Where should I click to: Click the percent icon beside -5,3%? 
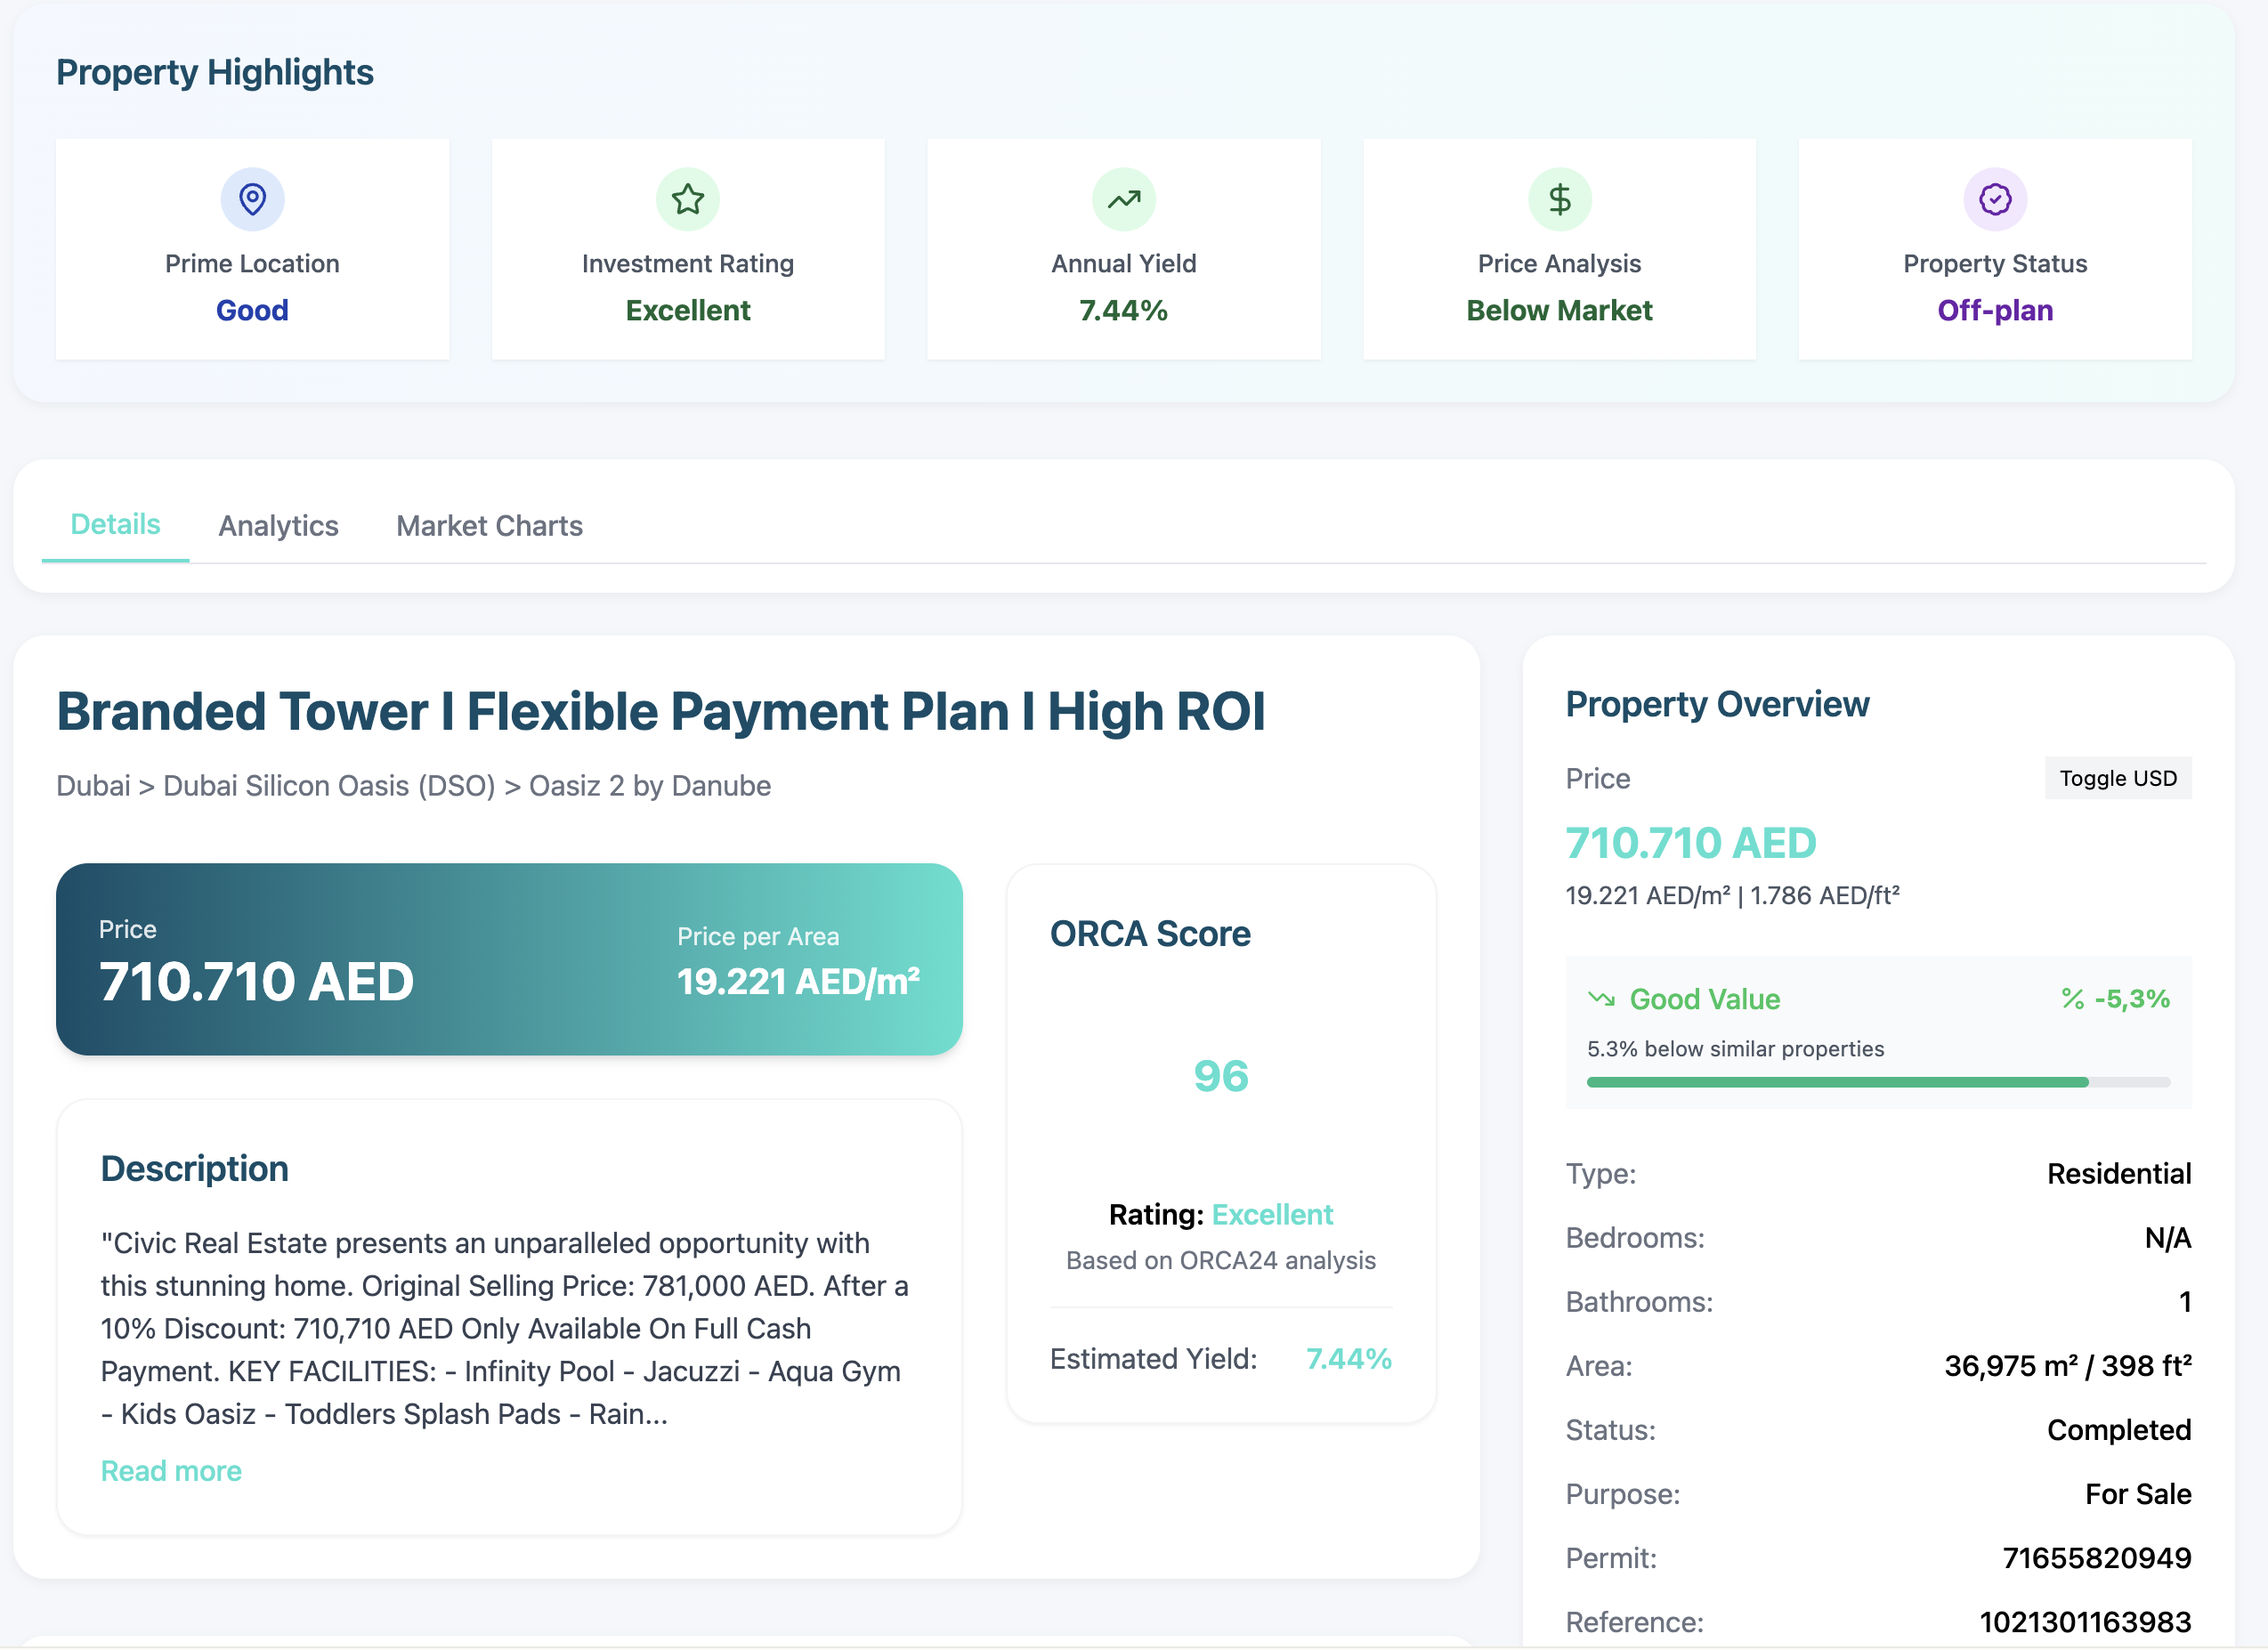click(2072, 999)
